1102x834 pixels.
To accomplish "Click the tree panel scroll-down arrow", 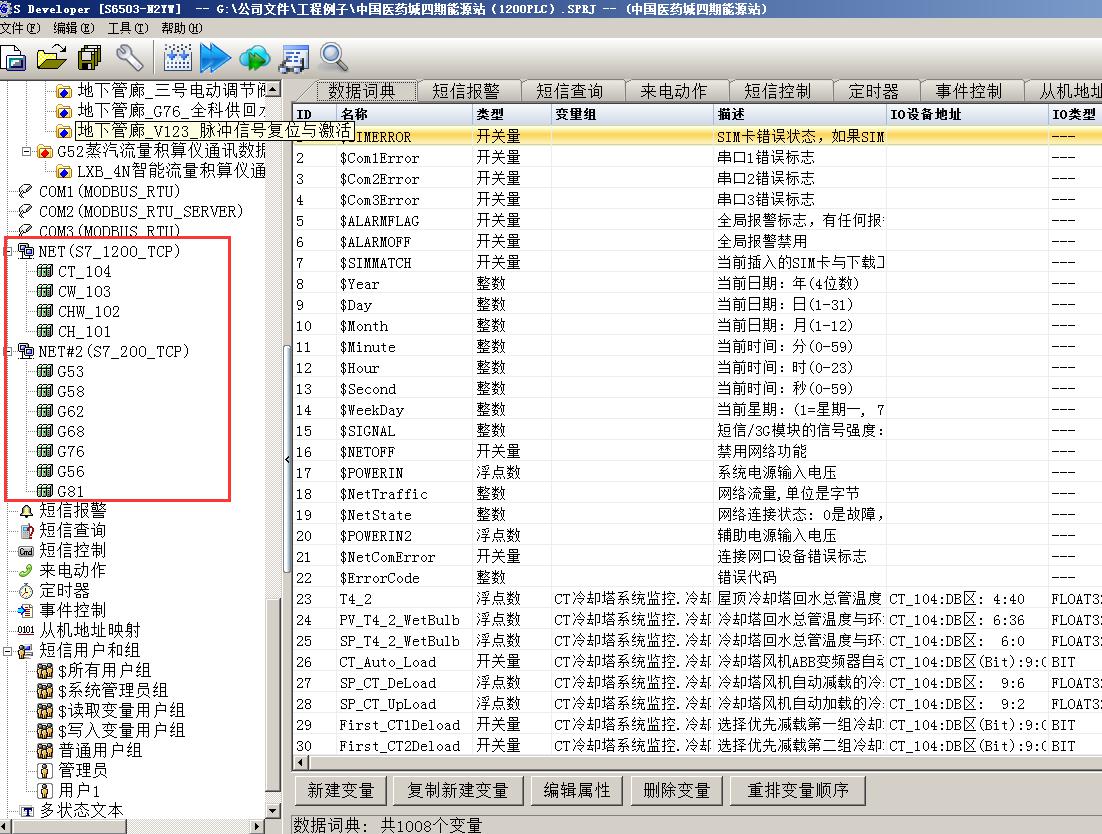I will pyautogui.click(x=274, y=808).
